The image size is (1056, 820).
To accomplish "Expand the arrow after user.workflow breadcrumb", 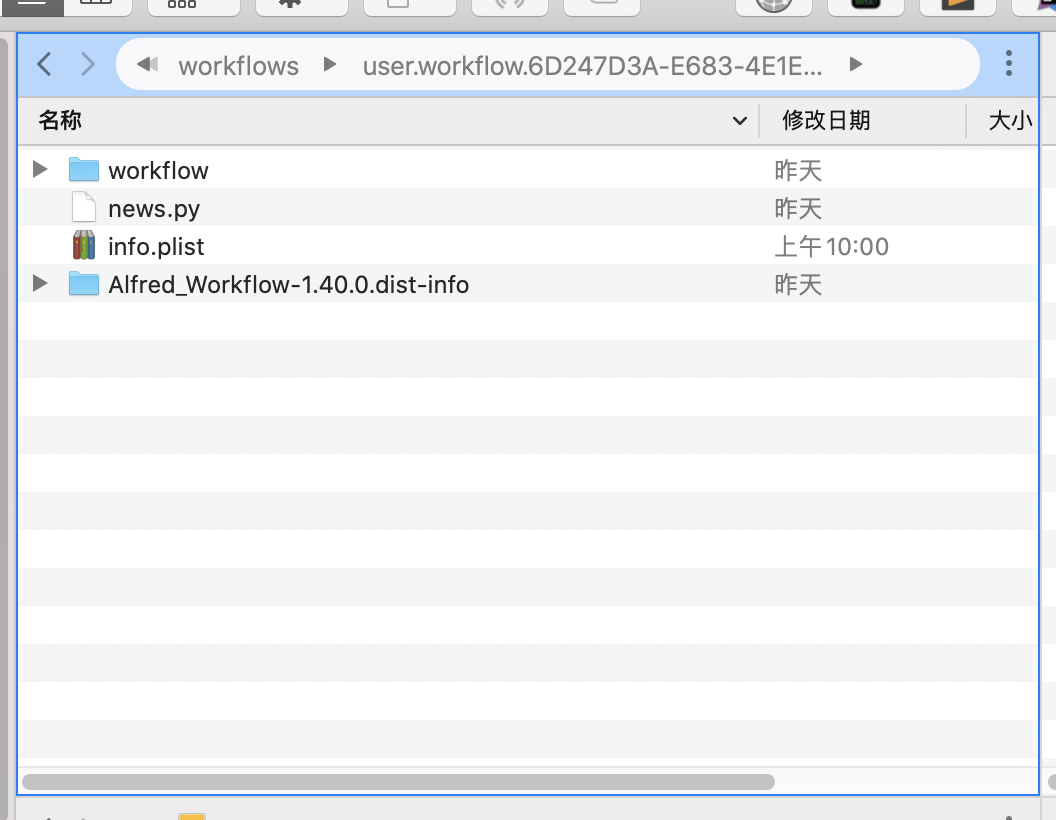I will (856, 65).
